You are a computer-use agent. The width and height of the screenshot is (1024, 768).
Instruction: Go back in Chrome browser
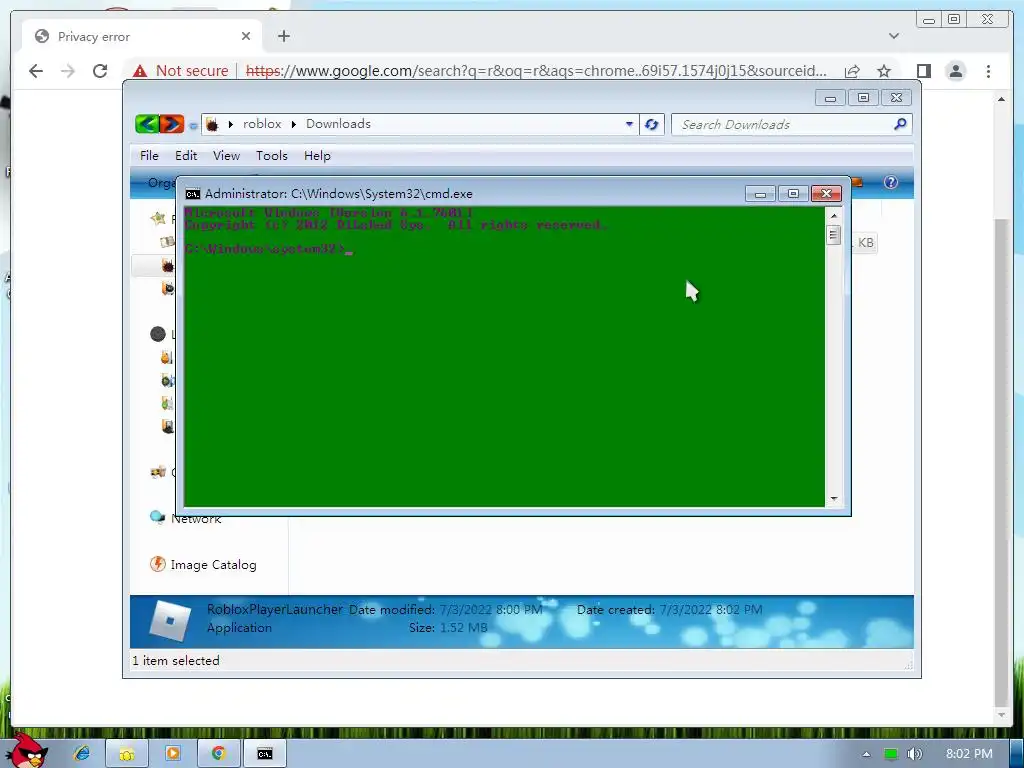pyautogui.click(x=36, y=71)
